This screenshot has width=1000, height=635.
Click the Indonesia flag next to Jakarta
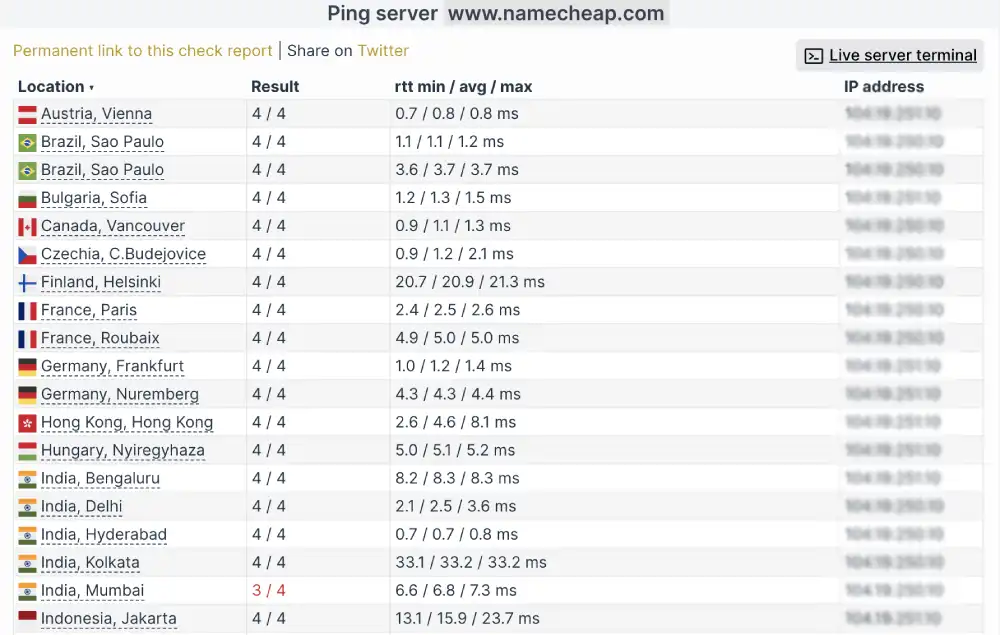coord(27,619)
